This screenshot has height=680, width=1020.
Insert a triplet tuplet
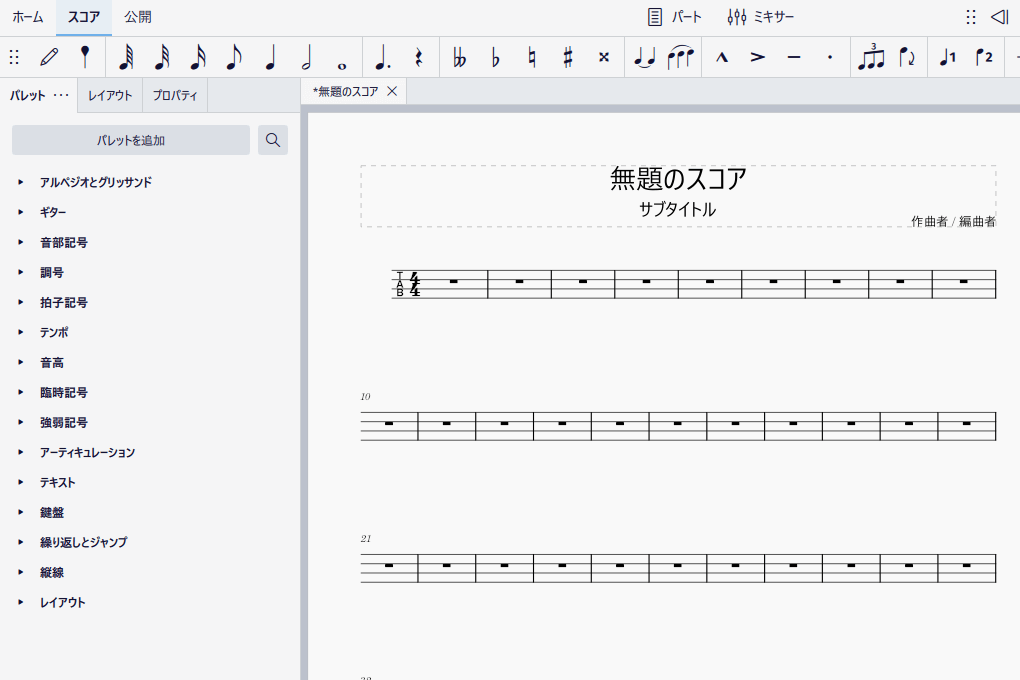click(x=872, y=57)
